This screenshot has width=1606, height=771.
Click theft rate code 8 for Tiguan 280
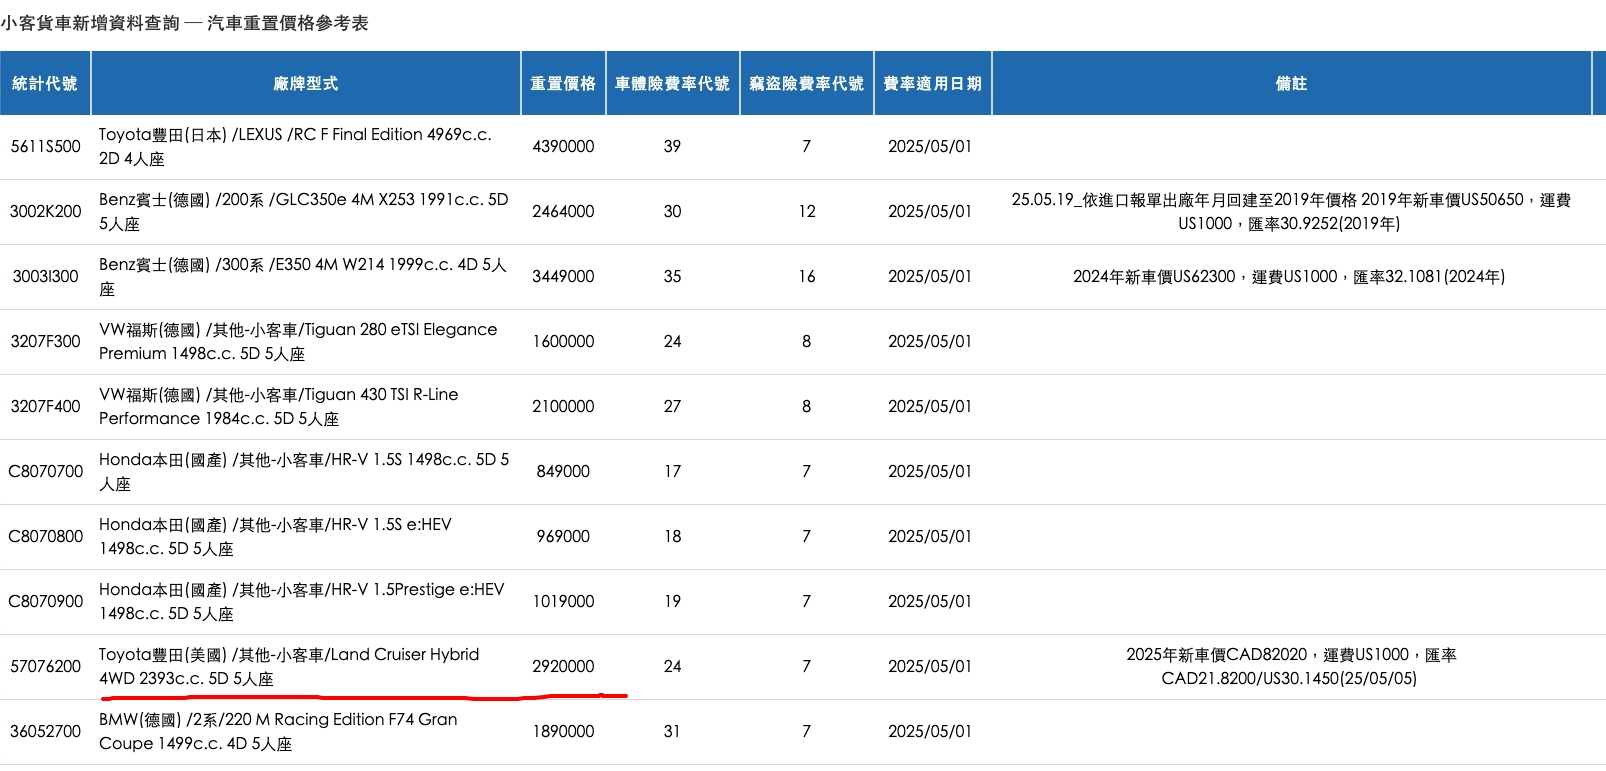pos(806,341)
